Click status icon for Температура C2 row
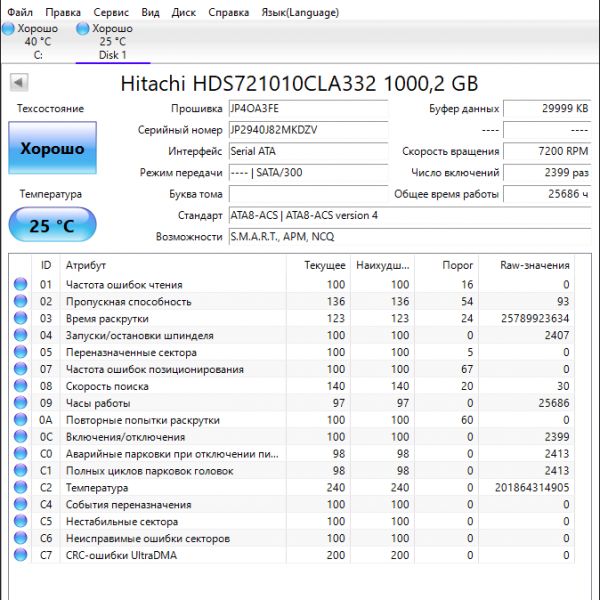This screenshot has width=600, height=600. pyautogui.click(x=20, y=487)
